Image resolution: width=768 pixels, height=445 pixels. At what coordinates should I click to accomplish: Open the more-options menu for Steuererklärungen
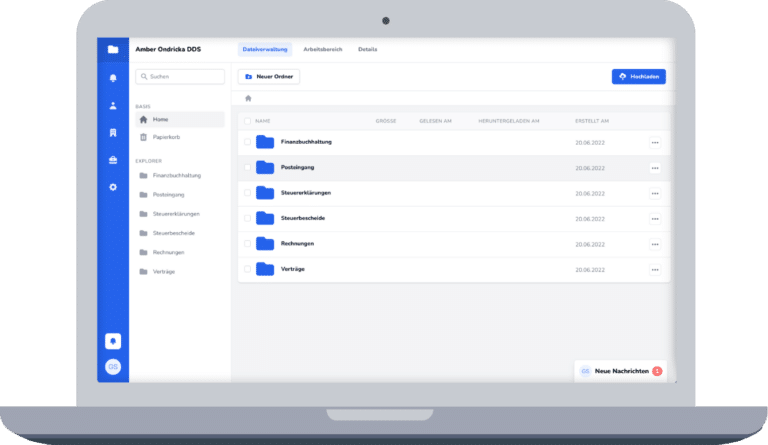[x=655, y=193]
